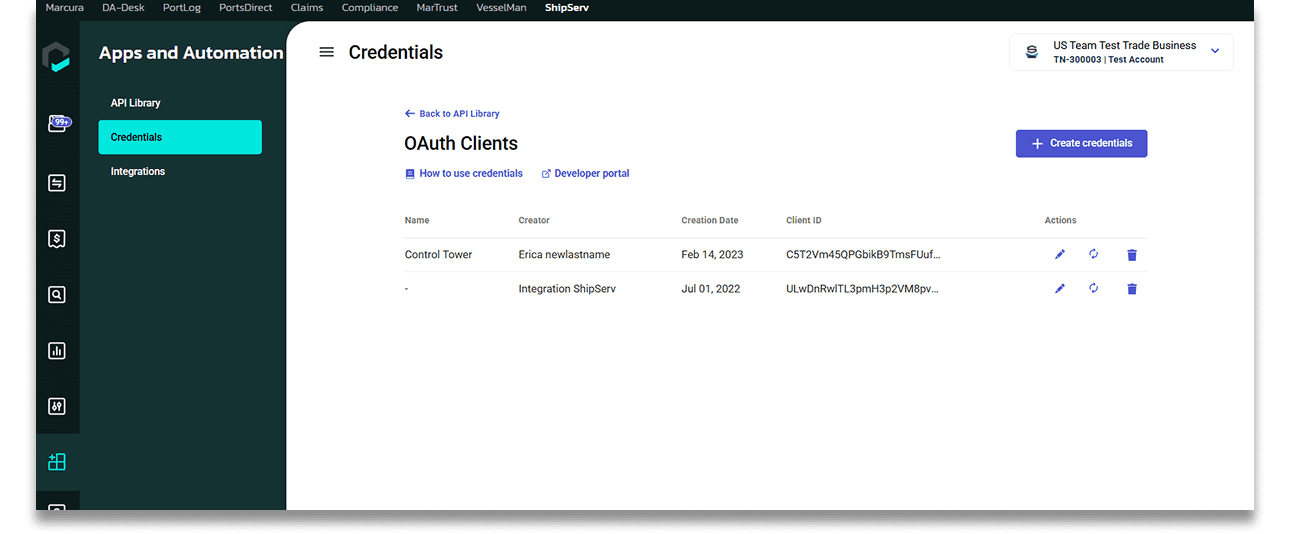
Task: Click the Create credentials button
Action: pos(1081,143)
